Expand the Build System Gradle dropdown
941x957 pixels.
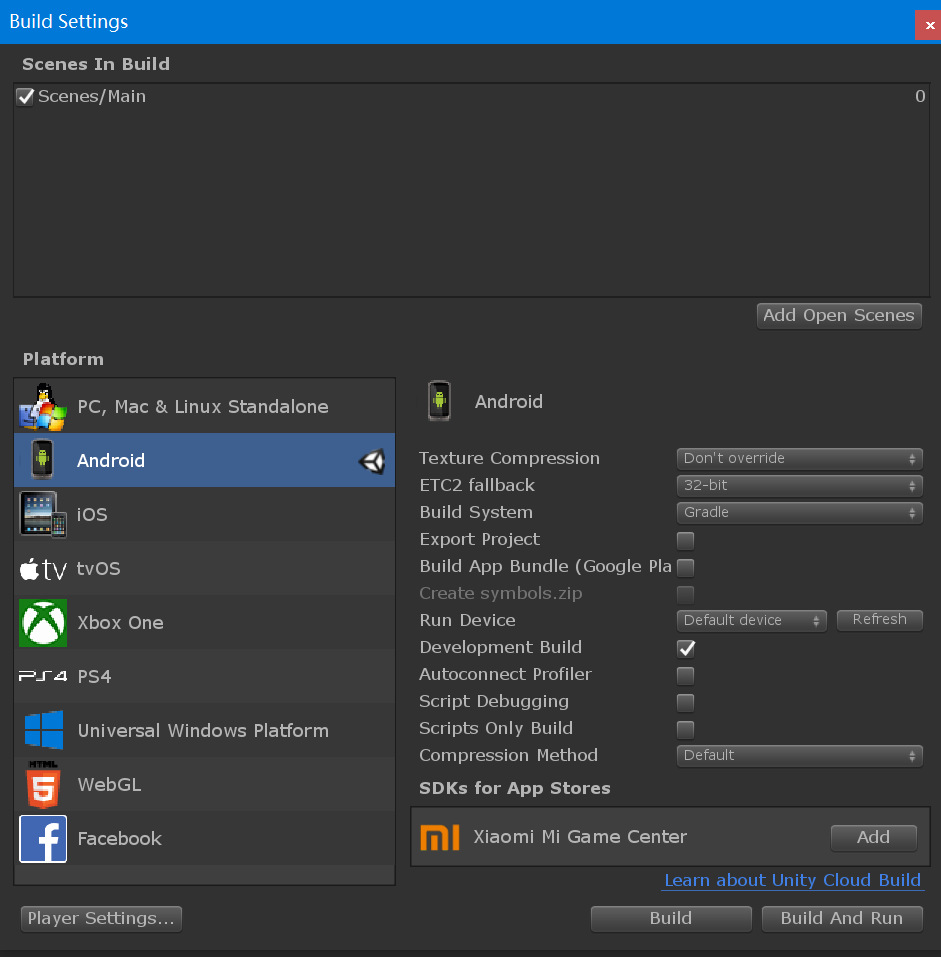pos(799,513)
